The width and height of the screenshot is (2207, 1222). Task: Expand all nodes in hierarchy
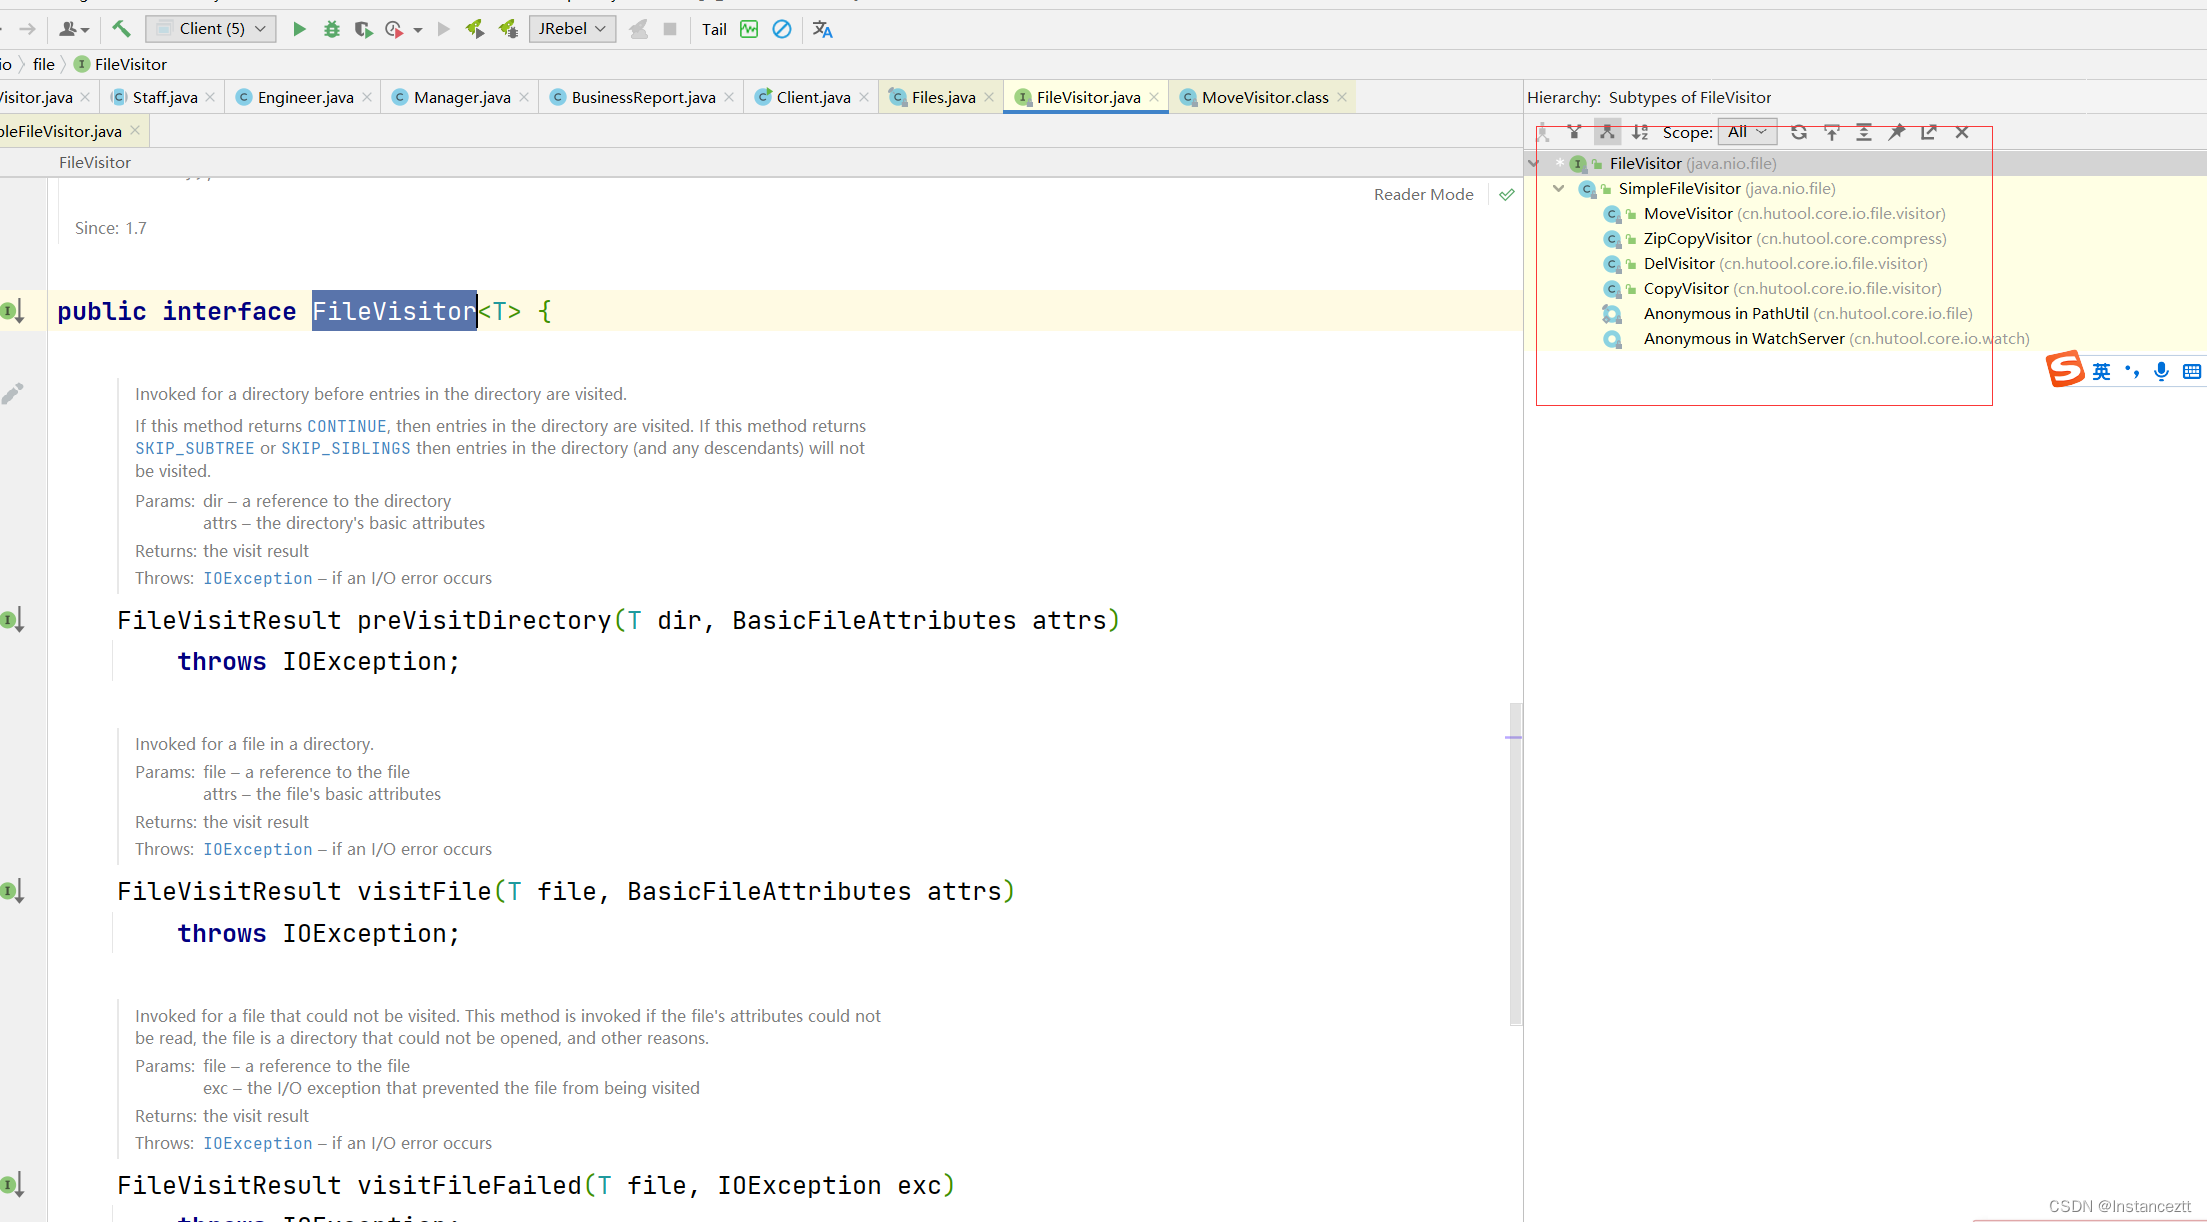(x=1864, y=132)
